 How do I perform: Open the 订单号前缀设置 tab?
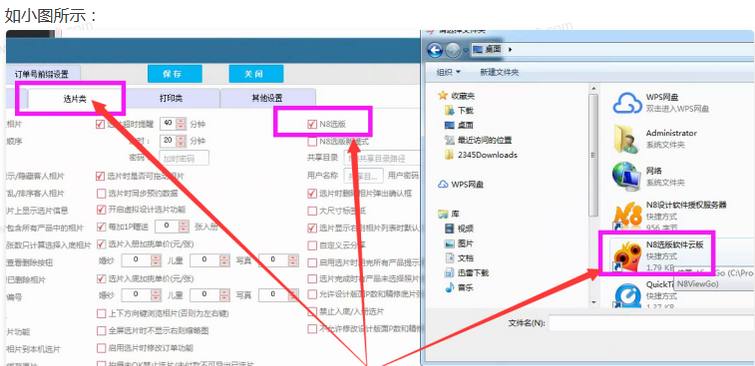pos(42,74)
